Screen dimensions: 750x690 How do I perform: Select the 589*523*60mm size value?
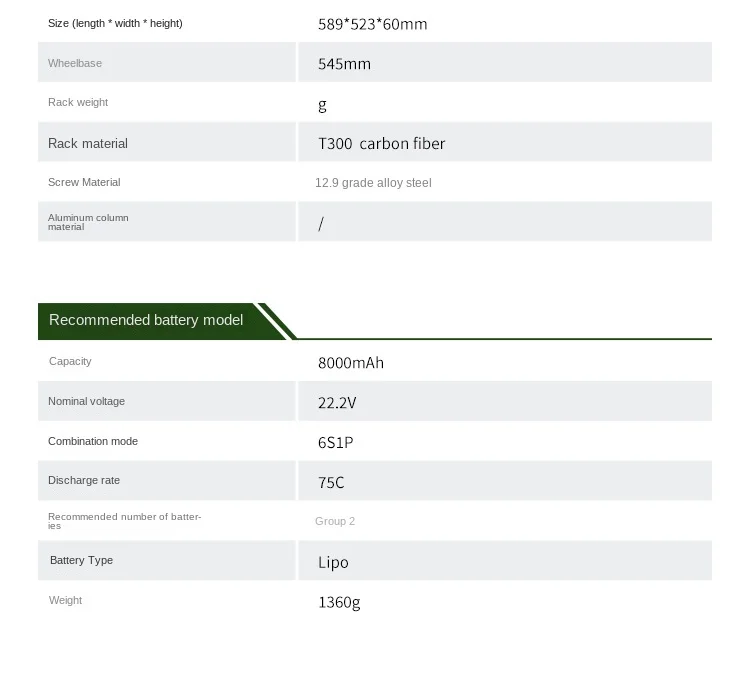373,24
